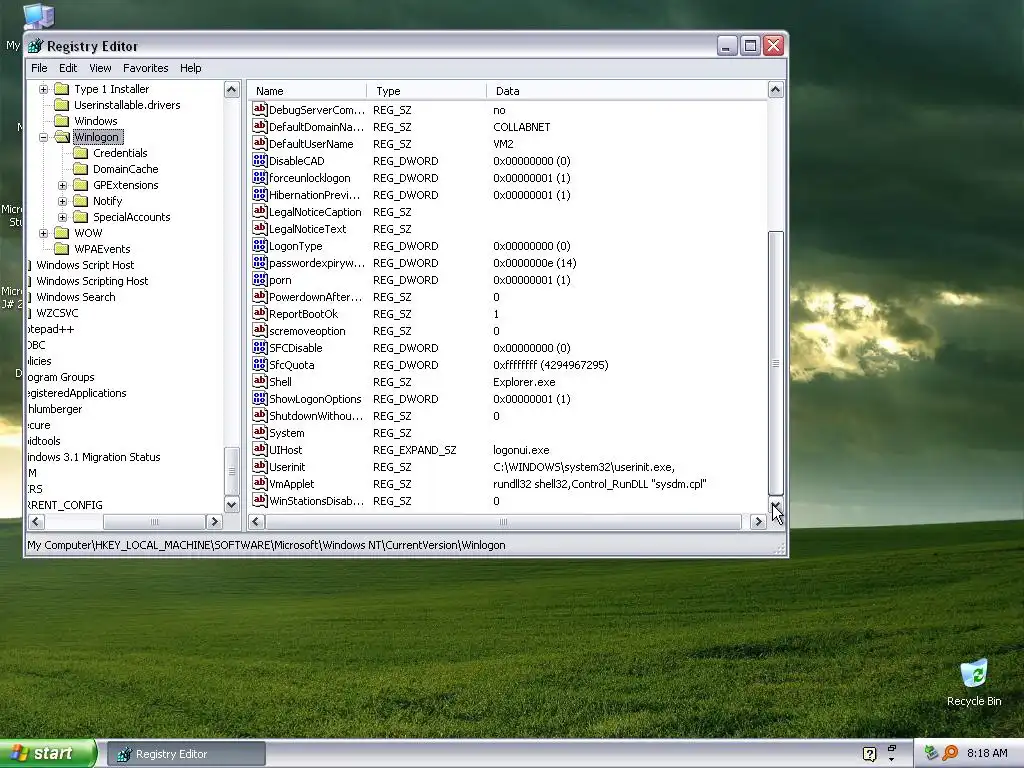Expand the WOW key
The width and height of the screenshot is (1024, 768).
[x=43, y=233]
